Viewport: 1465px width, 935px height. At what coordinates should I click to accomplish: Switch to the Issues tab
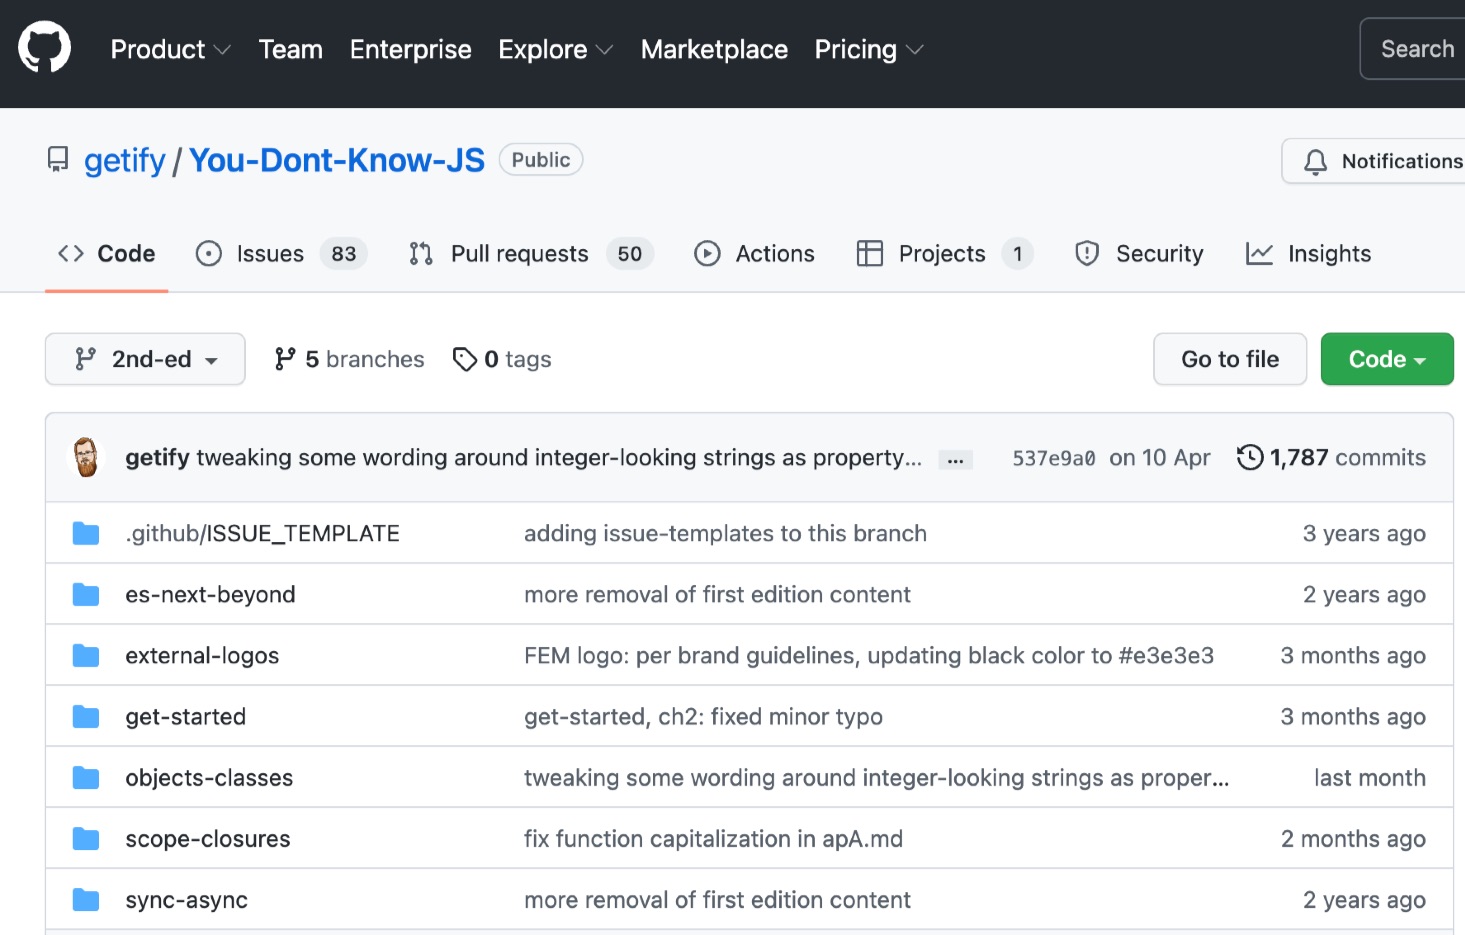point(270,254)
